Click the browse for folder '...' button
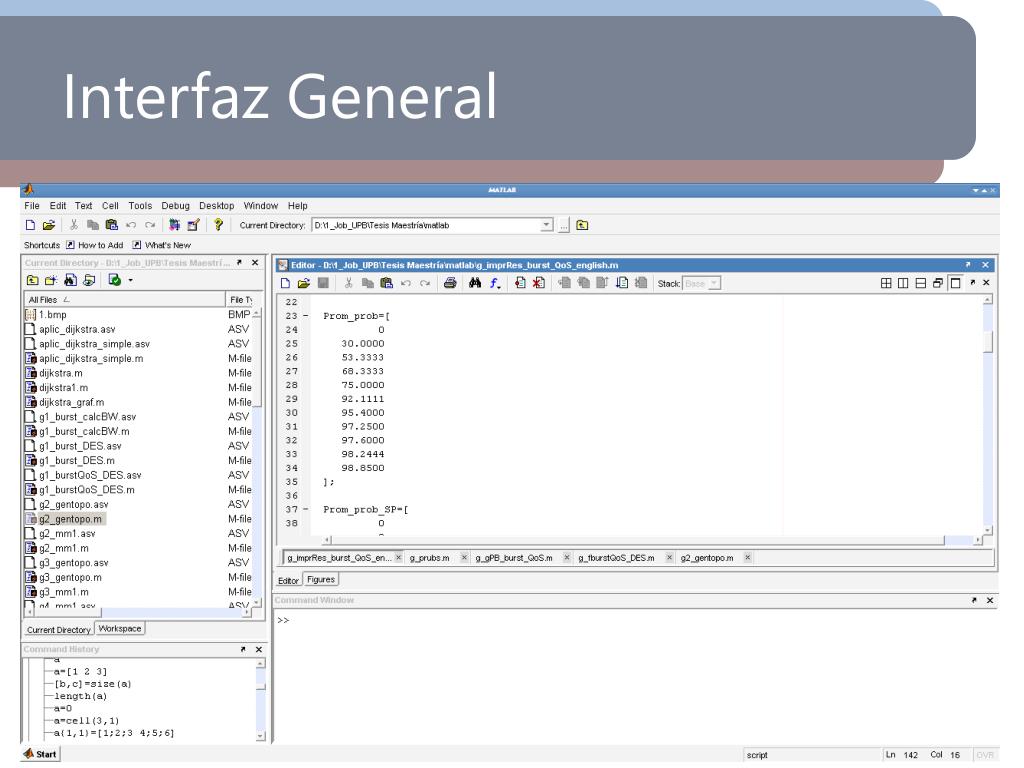This screenshot has width=1024, height=768. pyautogui.click(x=564, y=225)
